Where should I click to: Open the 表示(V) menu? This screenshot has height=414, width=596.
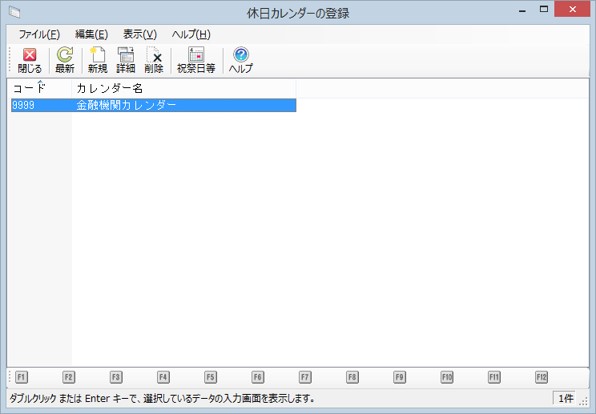tap(140, 35)
